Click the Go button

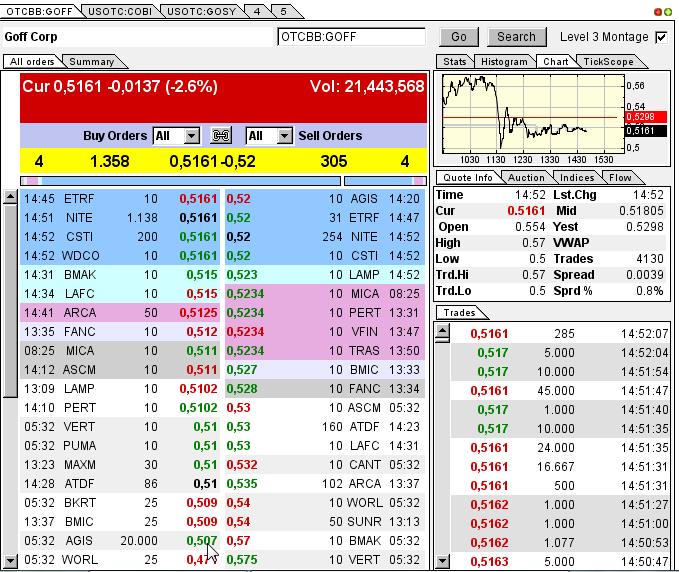coord(459,37)
